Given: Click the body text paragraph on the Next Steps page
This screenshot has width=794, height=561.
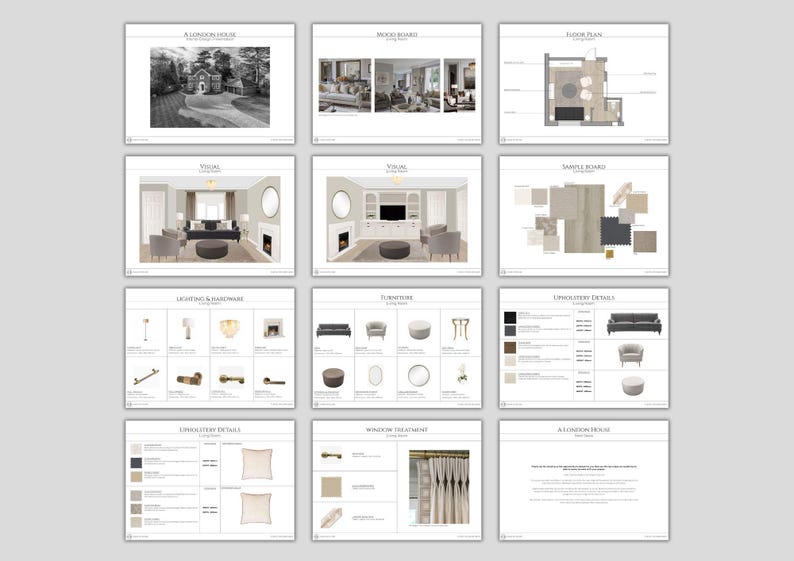Looking at the screenshot, I should 584,485.
